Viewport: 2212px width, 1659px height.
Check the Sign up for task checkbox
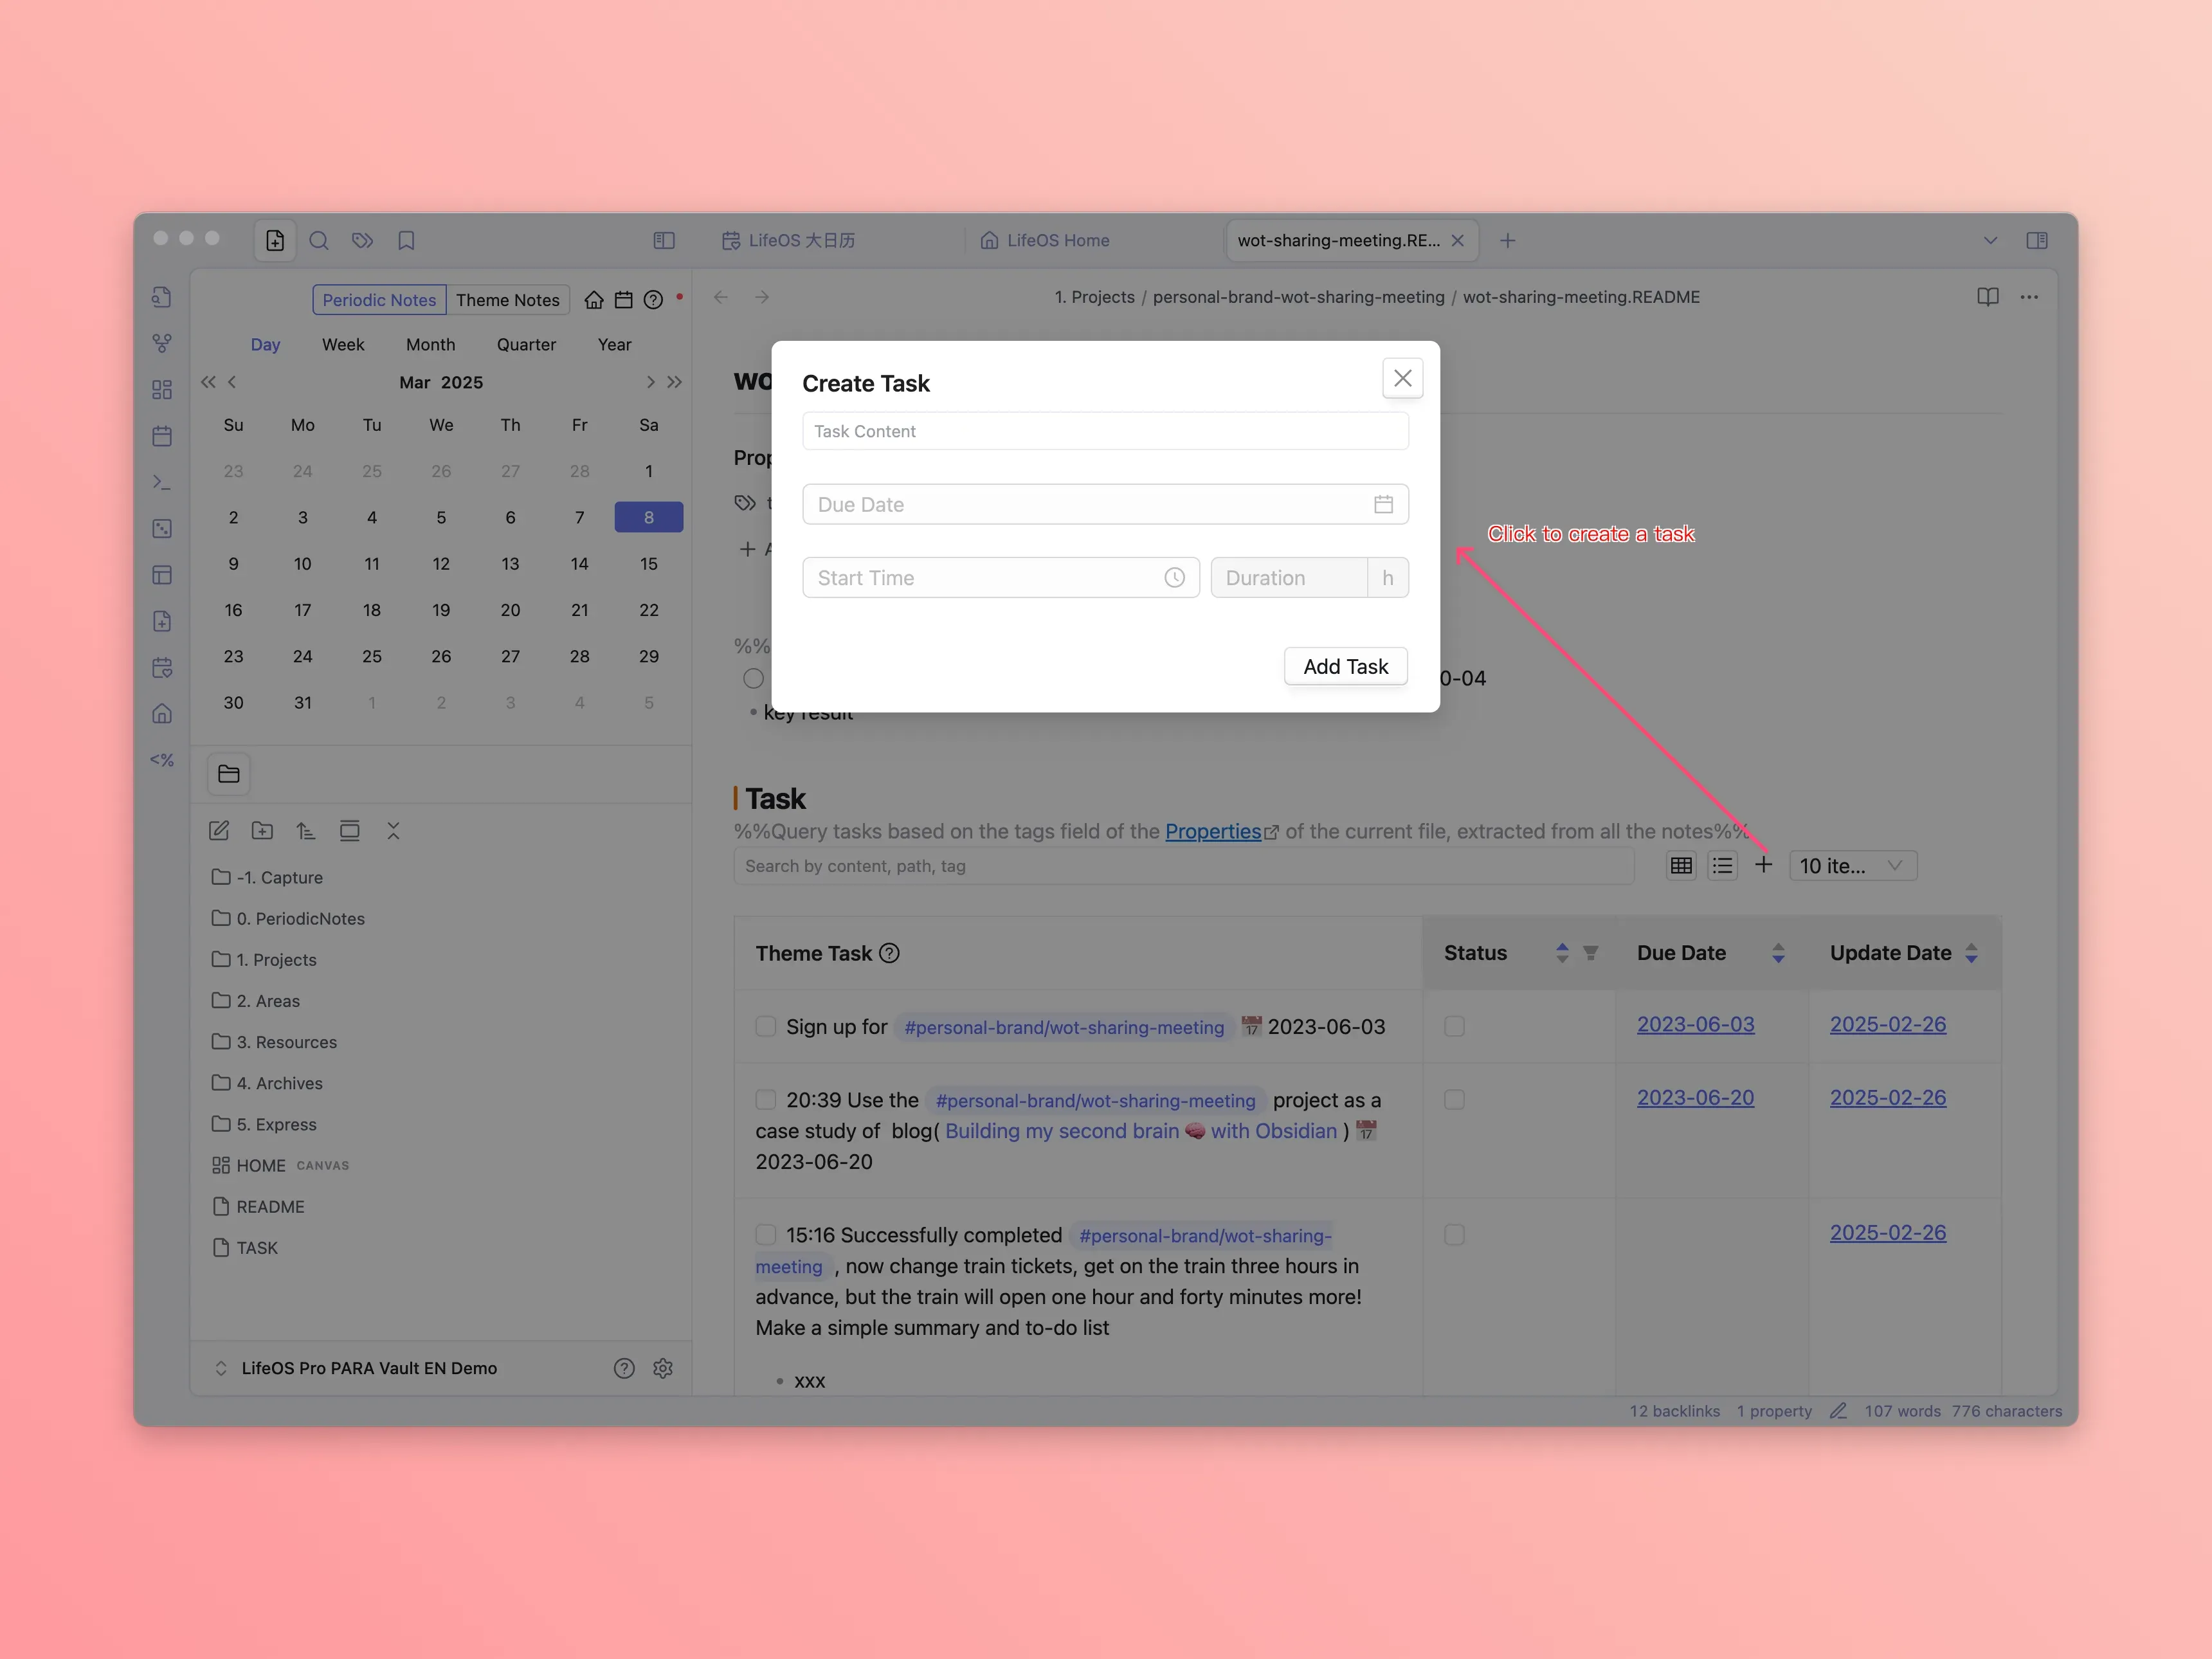[x=766, y=1026]
